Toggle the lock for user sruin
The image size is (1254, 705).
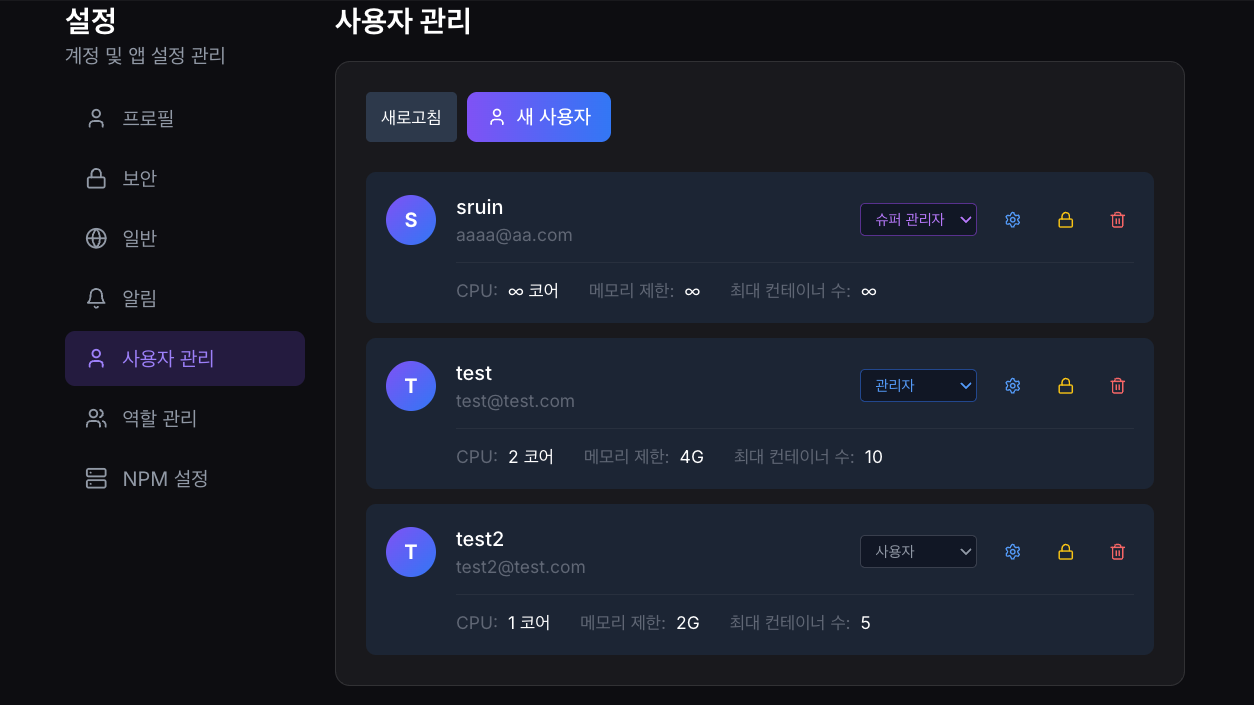click(1065, 219)
